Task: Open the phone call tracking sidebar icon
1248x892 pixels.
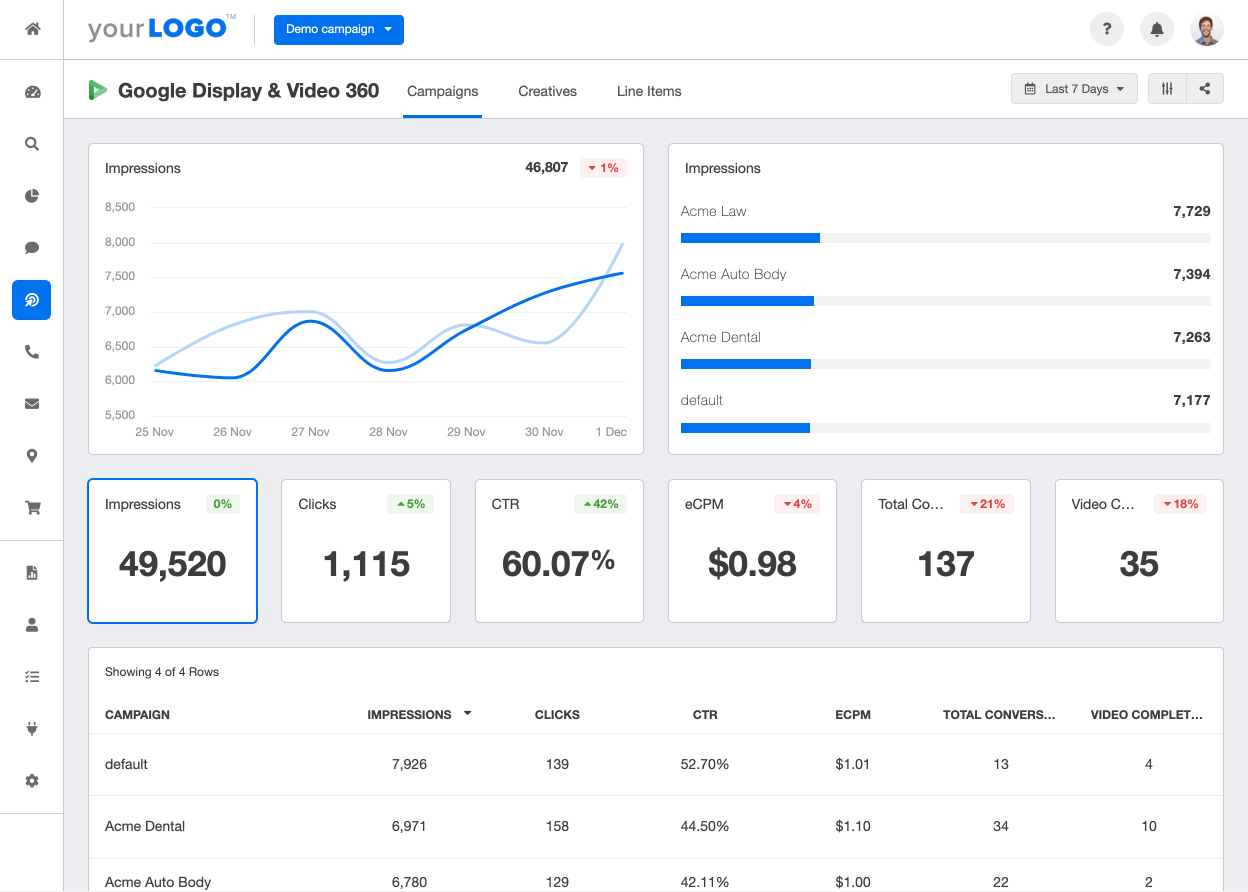Action: [x=31, y=352]
